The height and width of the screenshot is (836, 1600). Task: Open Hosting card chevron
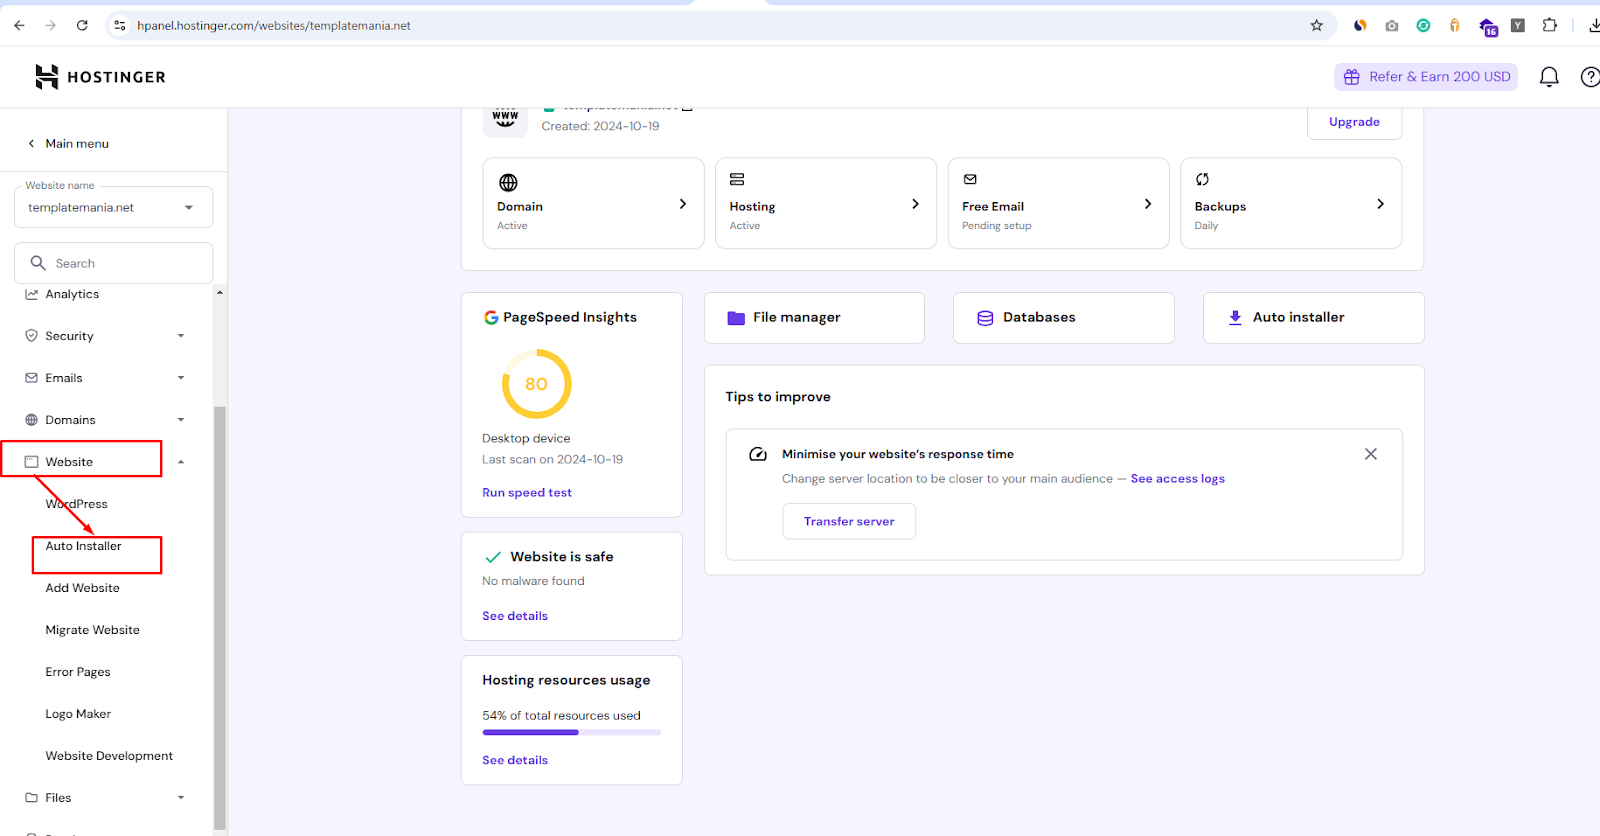915,204
